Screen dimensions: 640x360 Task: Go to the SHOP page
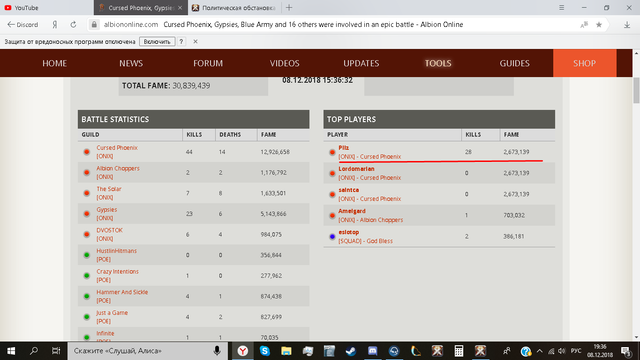click(x=584, y=63)
